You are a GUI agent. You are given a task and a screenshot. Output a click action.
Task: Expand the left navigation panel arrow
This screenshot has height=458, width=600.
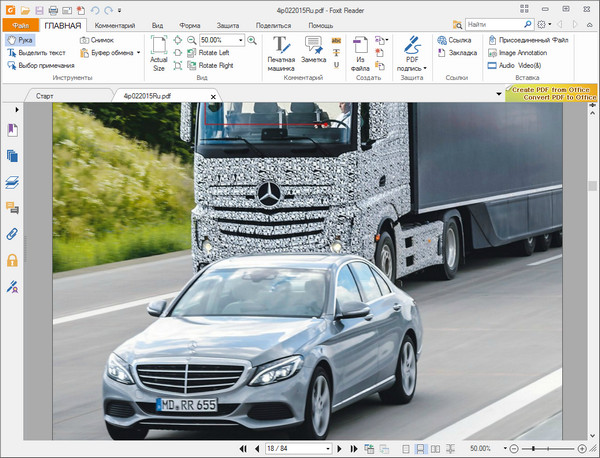point(17,110)
